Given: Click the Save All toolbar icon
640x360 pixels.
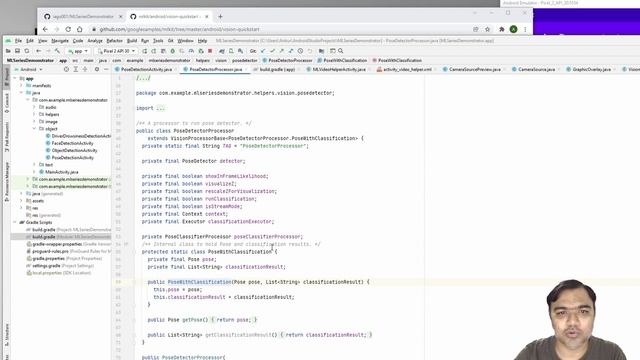Looking at the screenshot, I should pyautogui.click(x=18, y=51).
